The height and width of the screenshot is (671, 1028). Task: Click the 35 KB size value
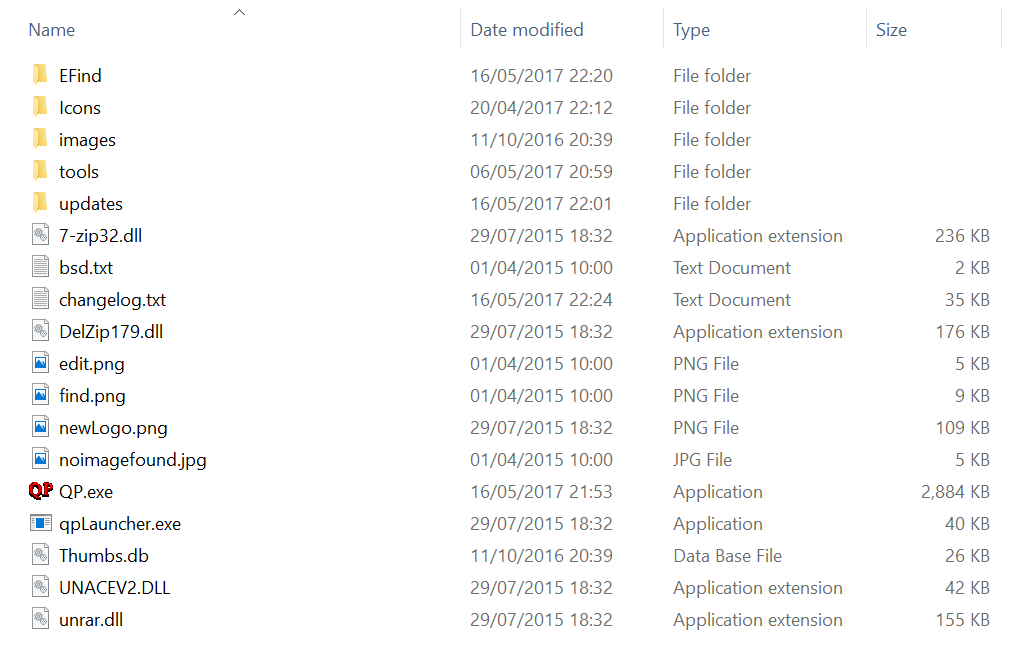click(966, 300)
